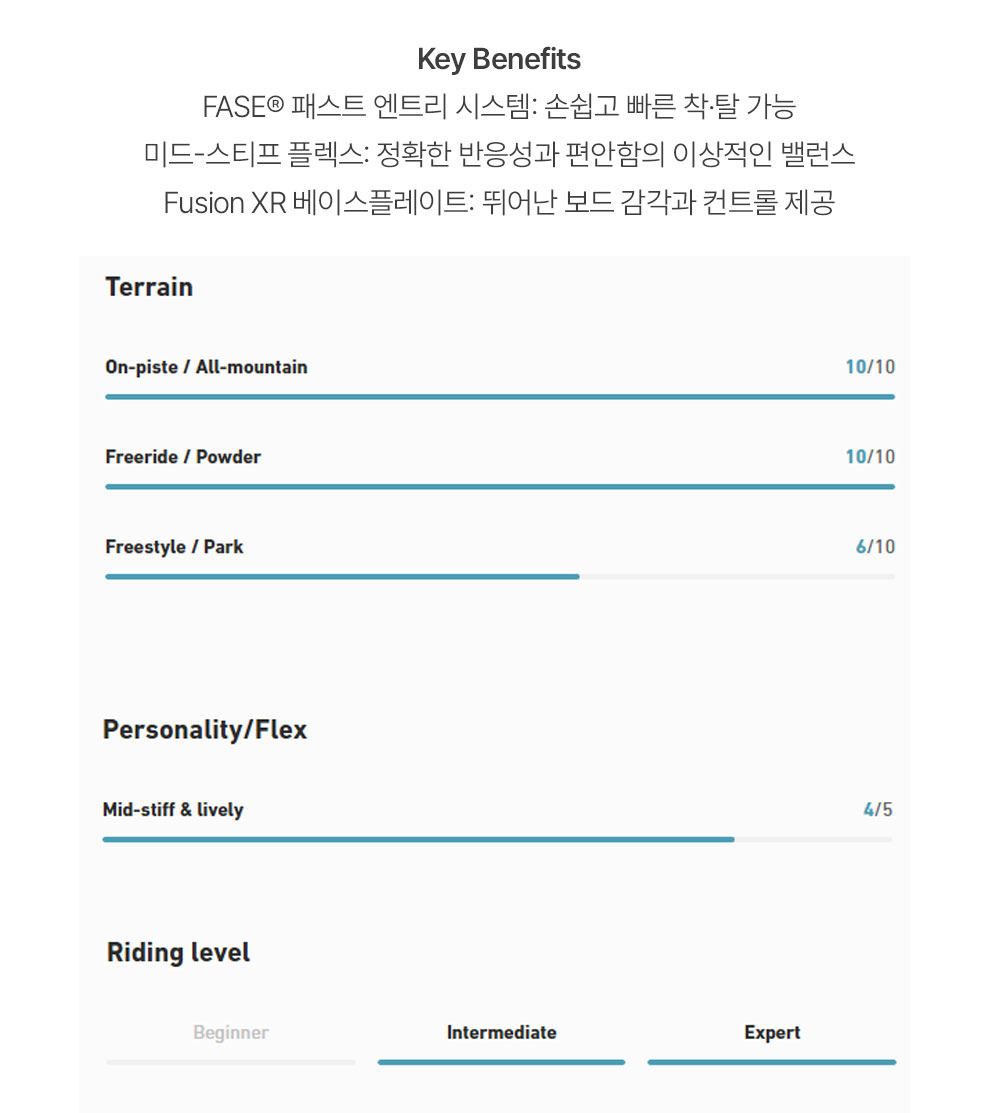This screenshot has width=1000, height=1113.
Task: Click the Mid-stiff & lively flex bar
Action: tap(497, 840)
